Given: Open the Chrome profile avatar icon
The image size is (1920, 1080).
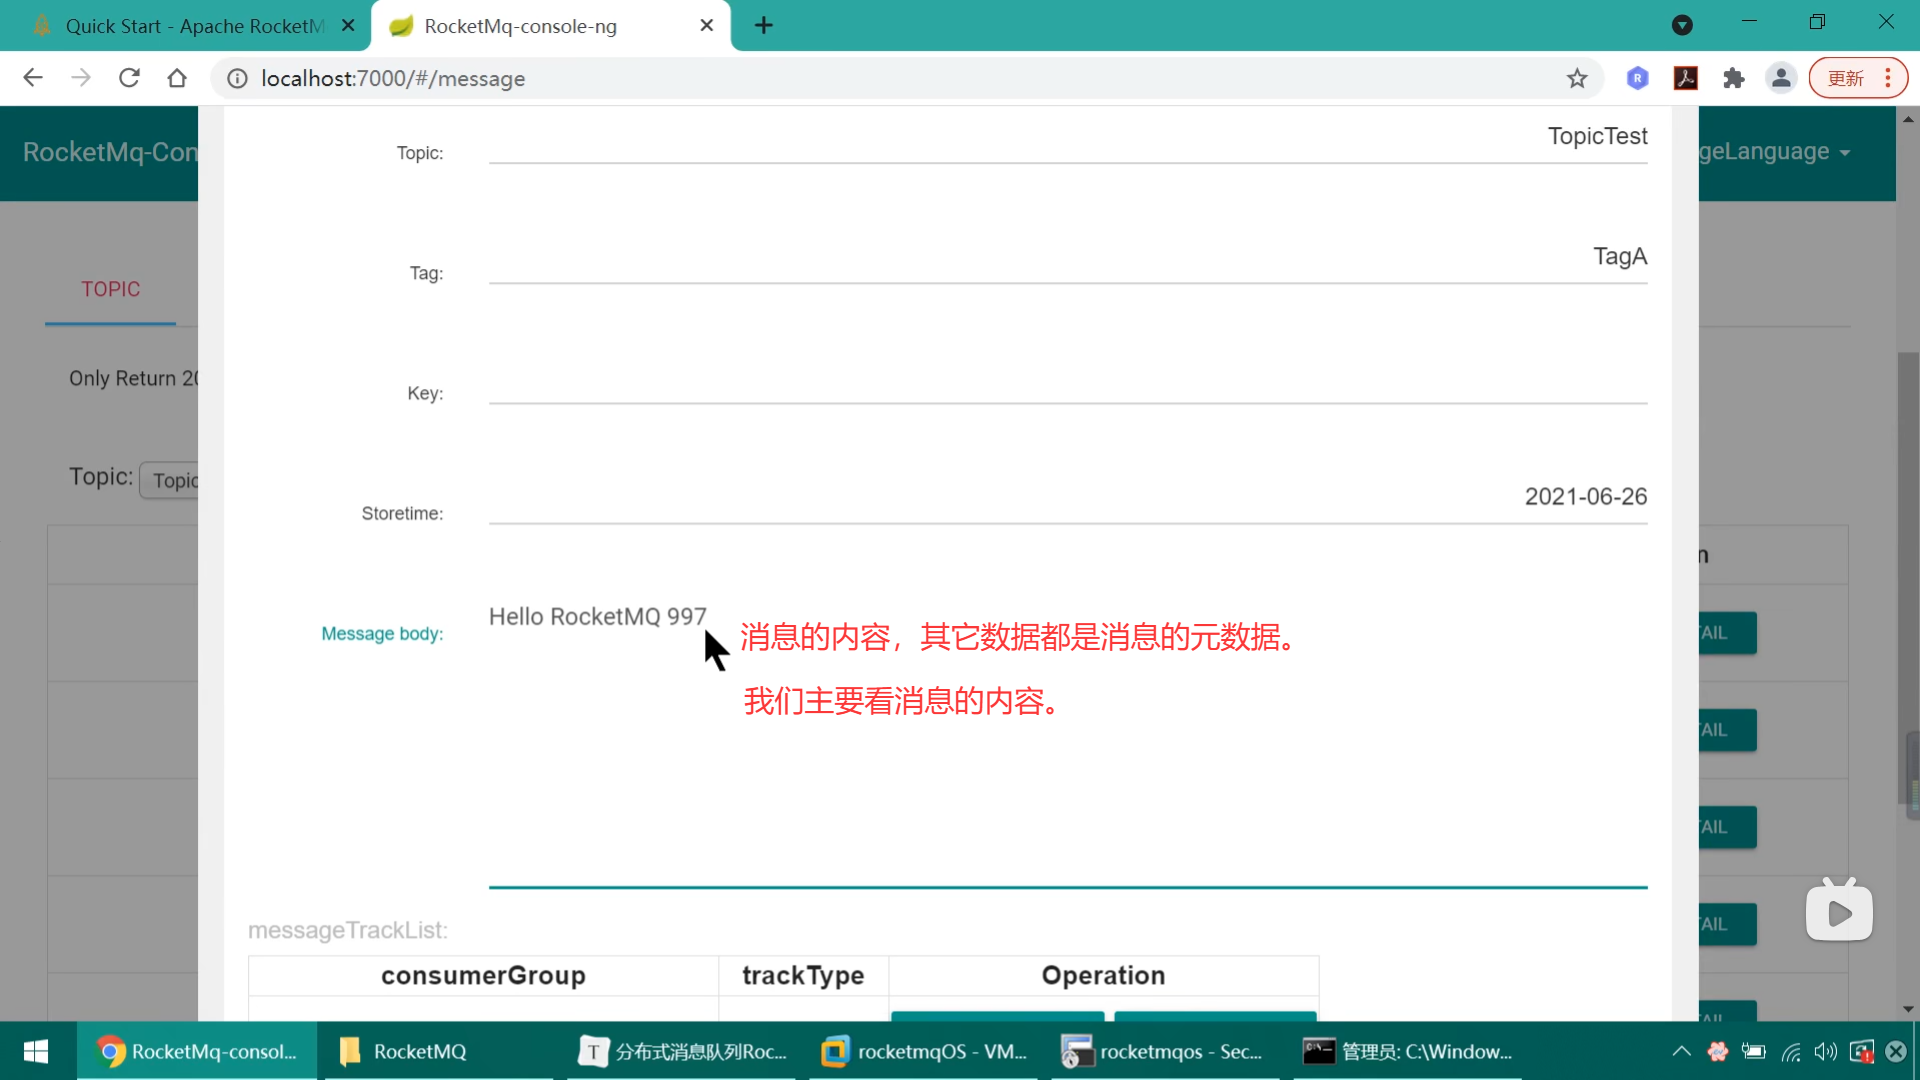Looking at the screenshot, I should pyautogui.click(x=1781, y=78).
